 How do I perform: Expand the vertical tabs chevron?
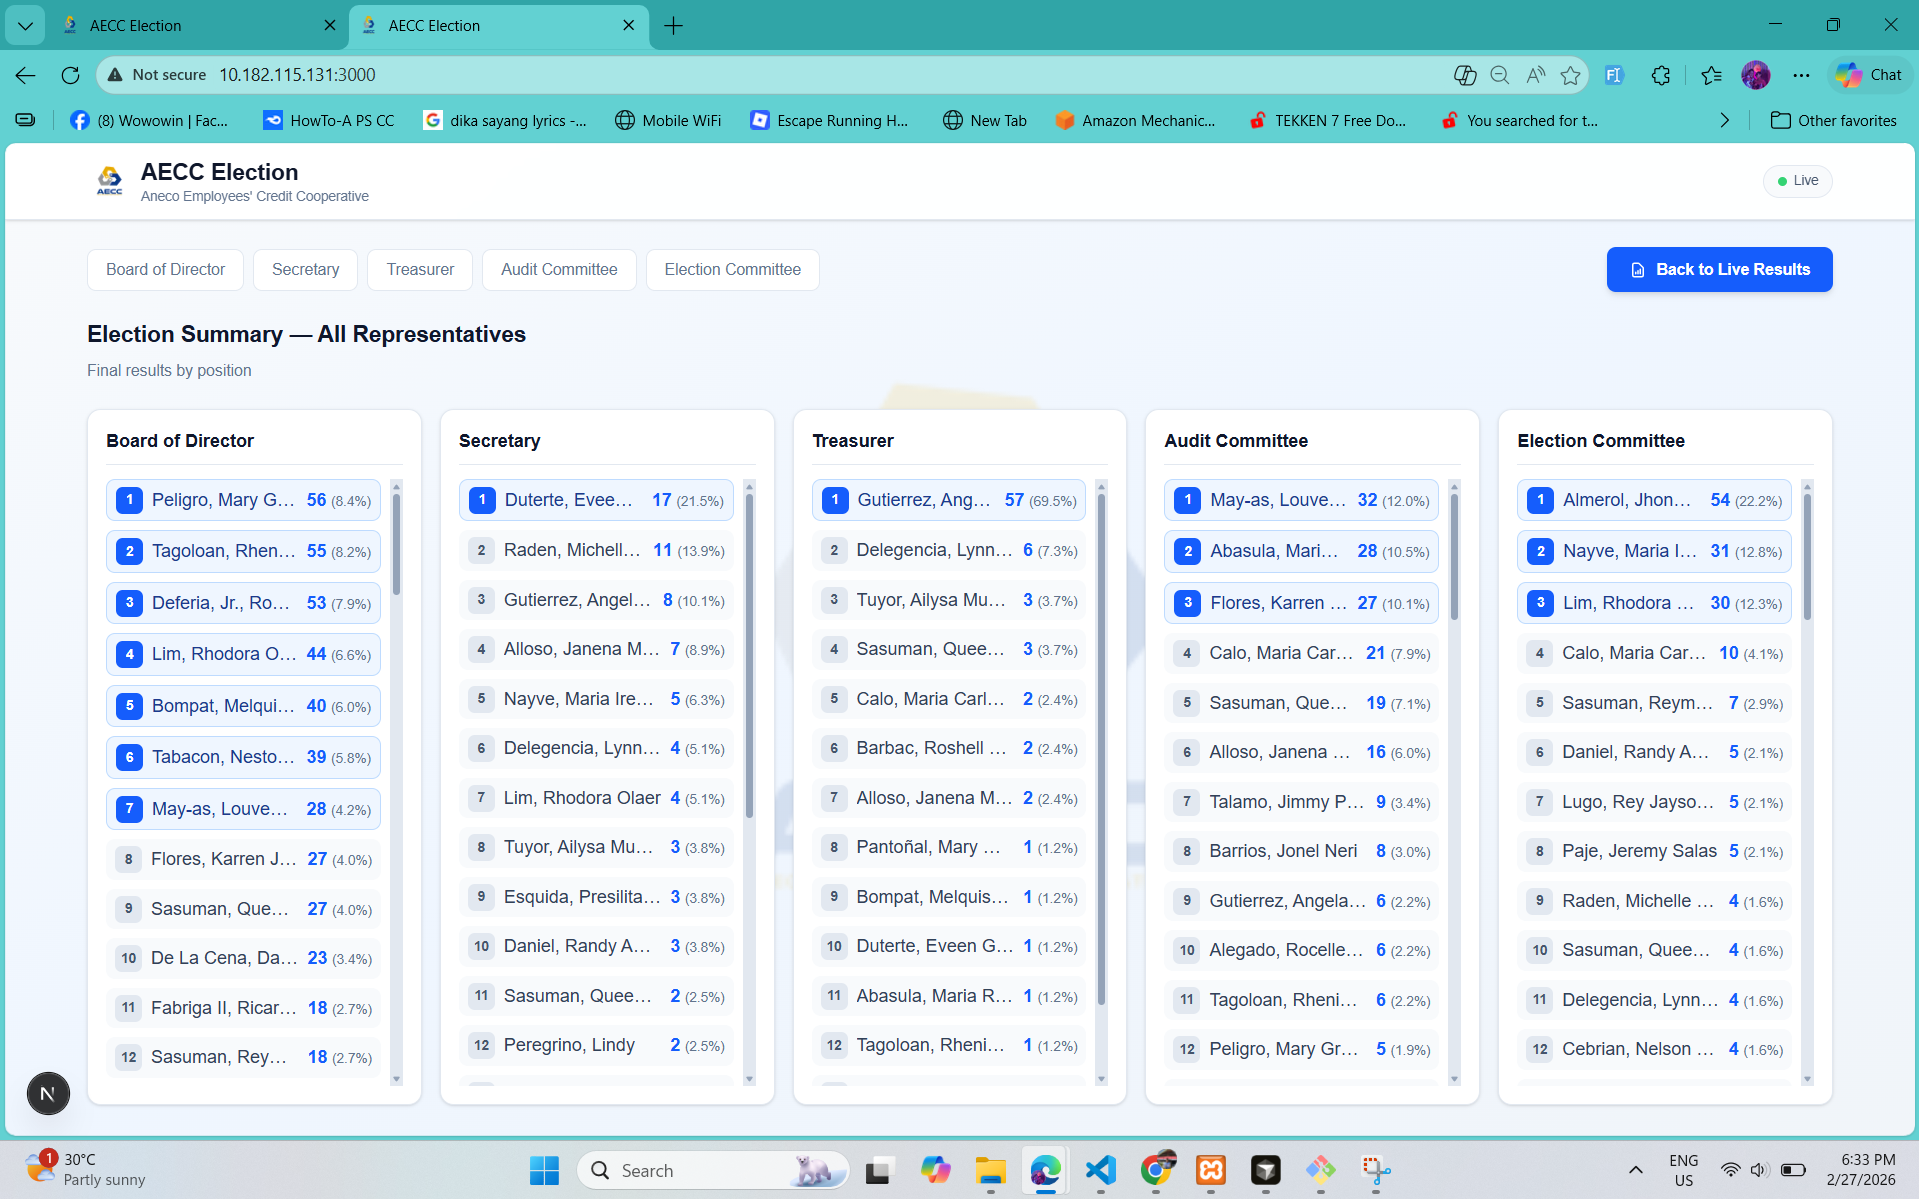coord(25,25)
